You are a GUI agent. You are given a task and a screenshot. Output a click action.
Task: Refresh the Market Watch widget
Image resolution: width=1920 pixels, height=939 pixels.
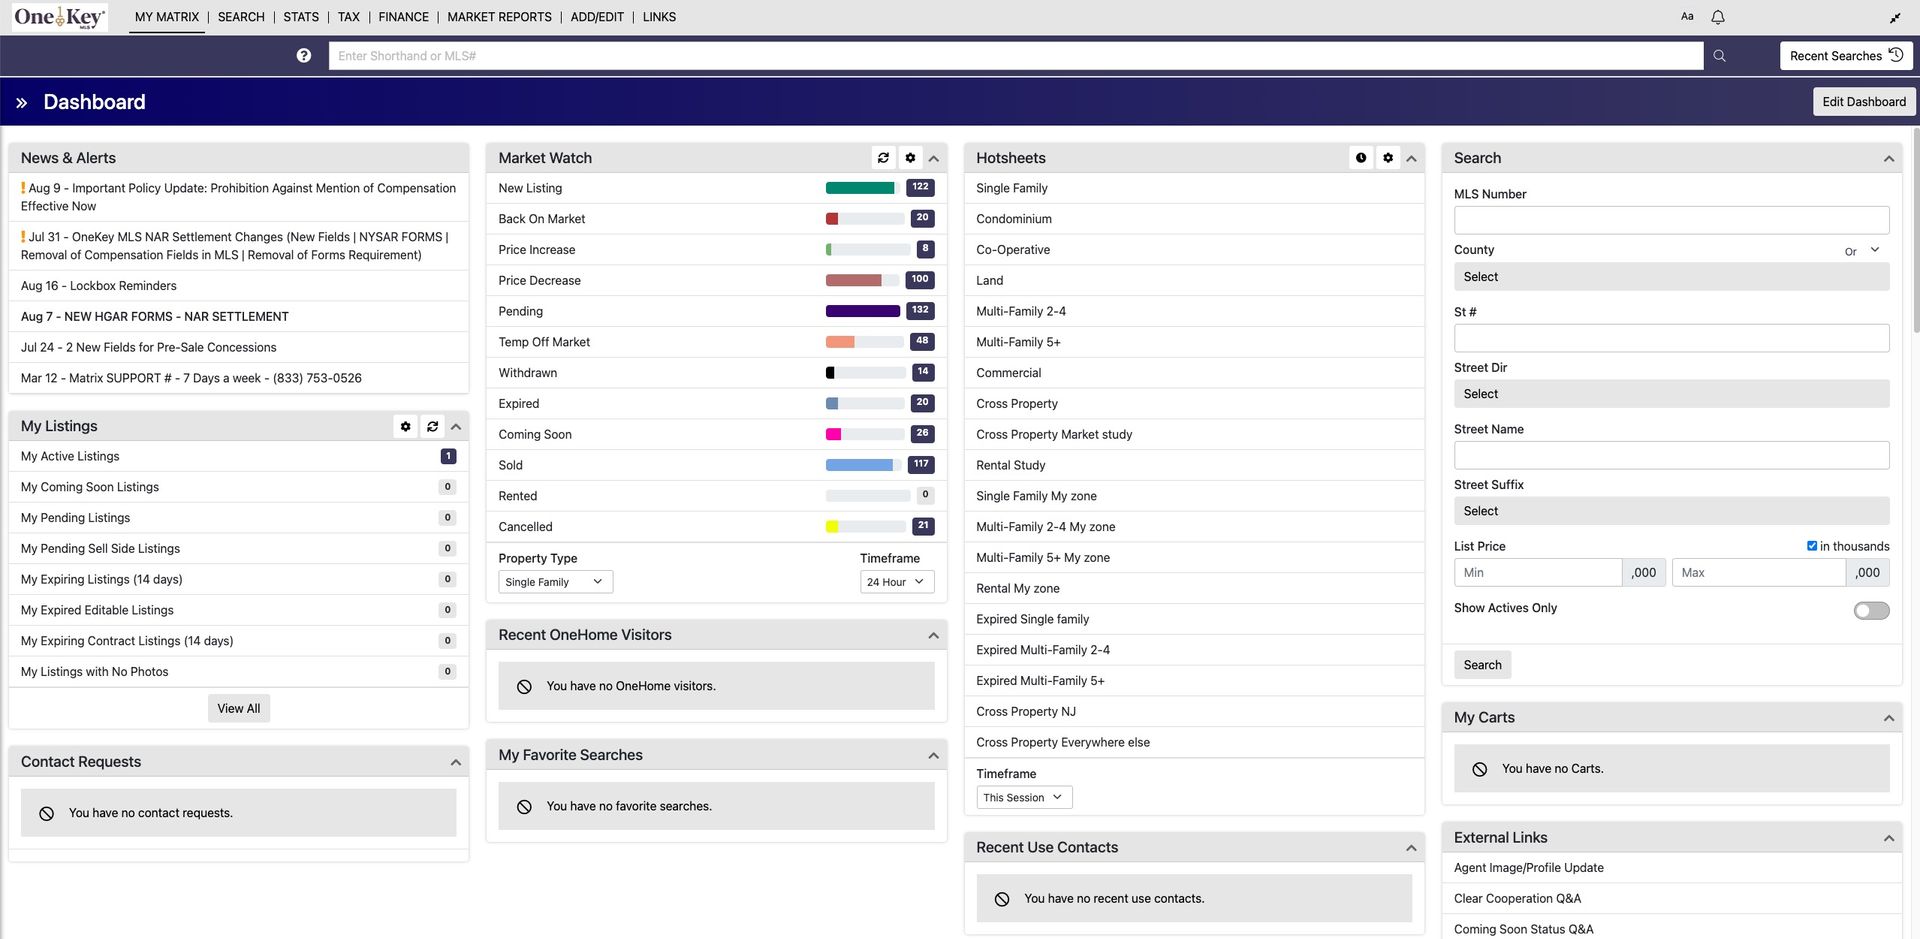[882, 157]
